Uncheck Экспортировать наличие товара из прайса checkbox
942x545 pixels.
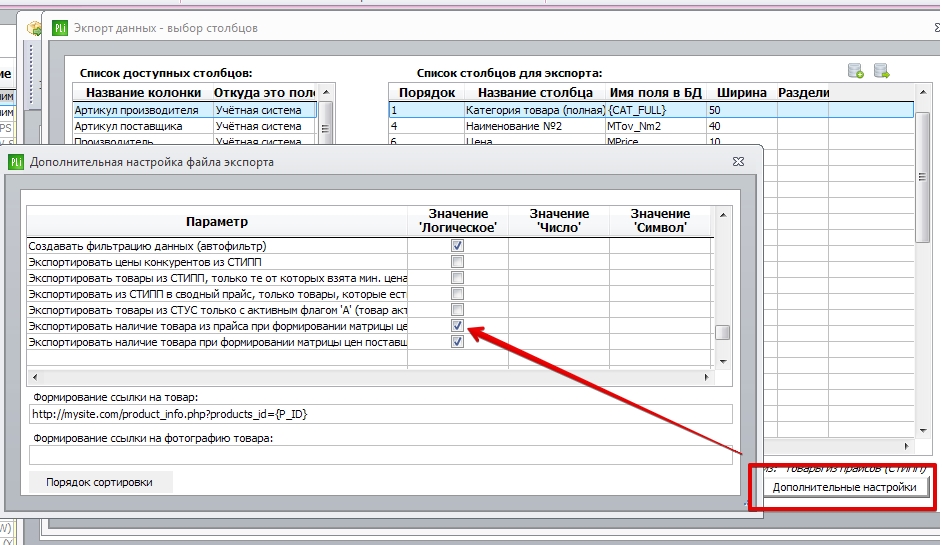pyautogui.click(x=457, y=326)
